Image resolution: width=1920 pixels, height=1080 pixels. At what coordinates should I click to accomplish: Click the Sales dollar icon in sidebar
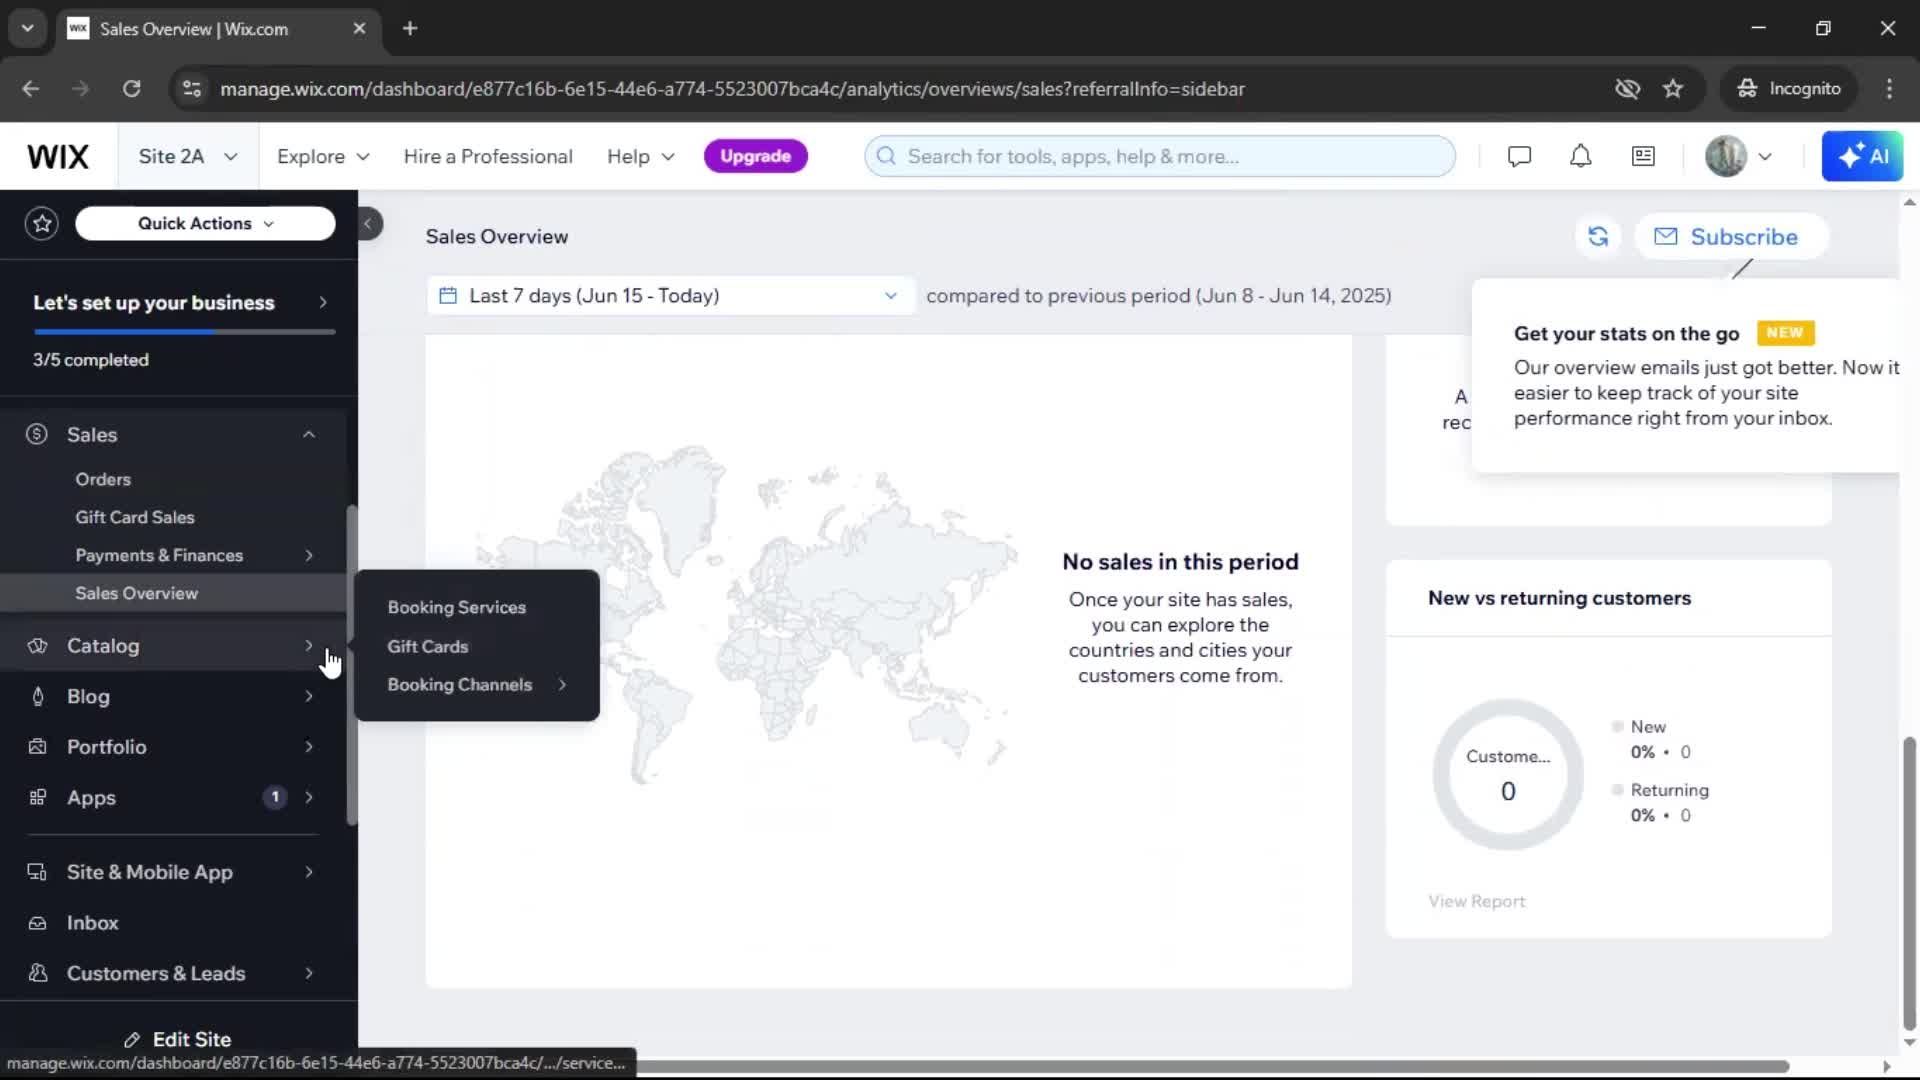click(x=37, y=434)
